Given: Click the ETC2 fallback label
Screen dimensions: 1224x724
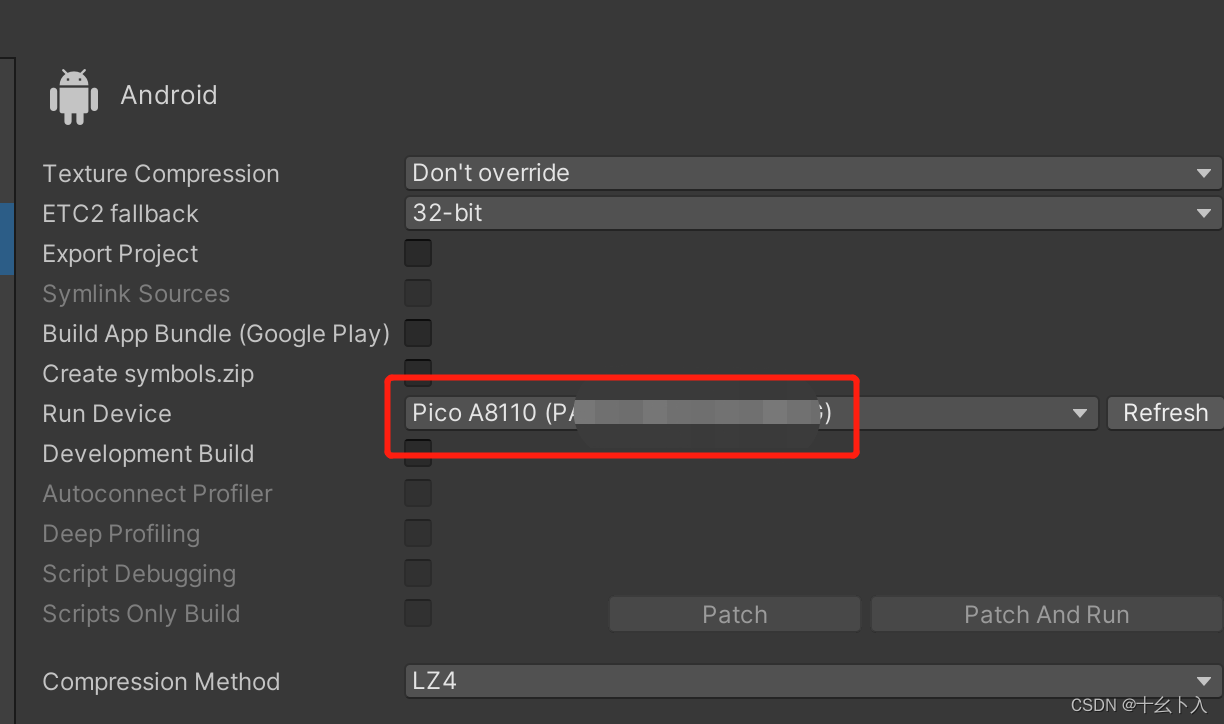Looking at the screenshot, I should click(120, 214).
